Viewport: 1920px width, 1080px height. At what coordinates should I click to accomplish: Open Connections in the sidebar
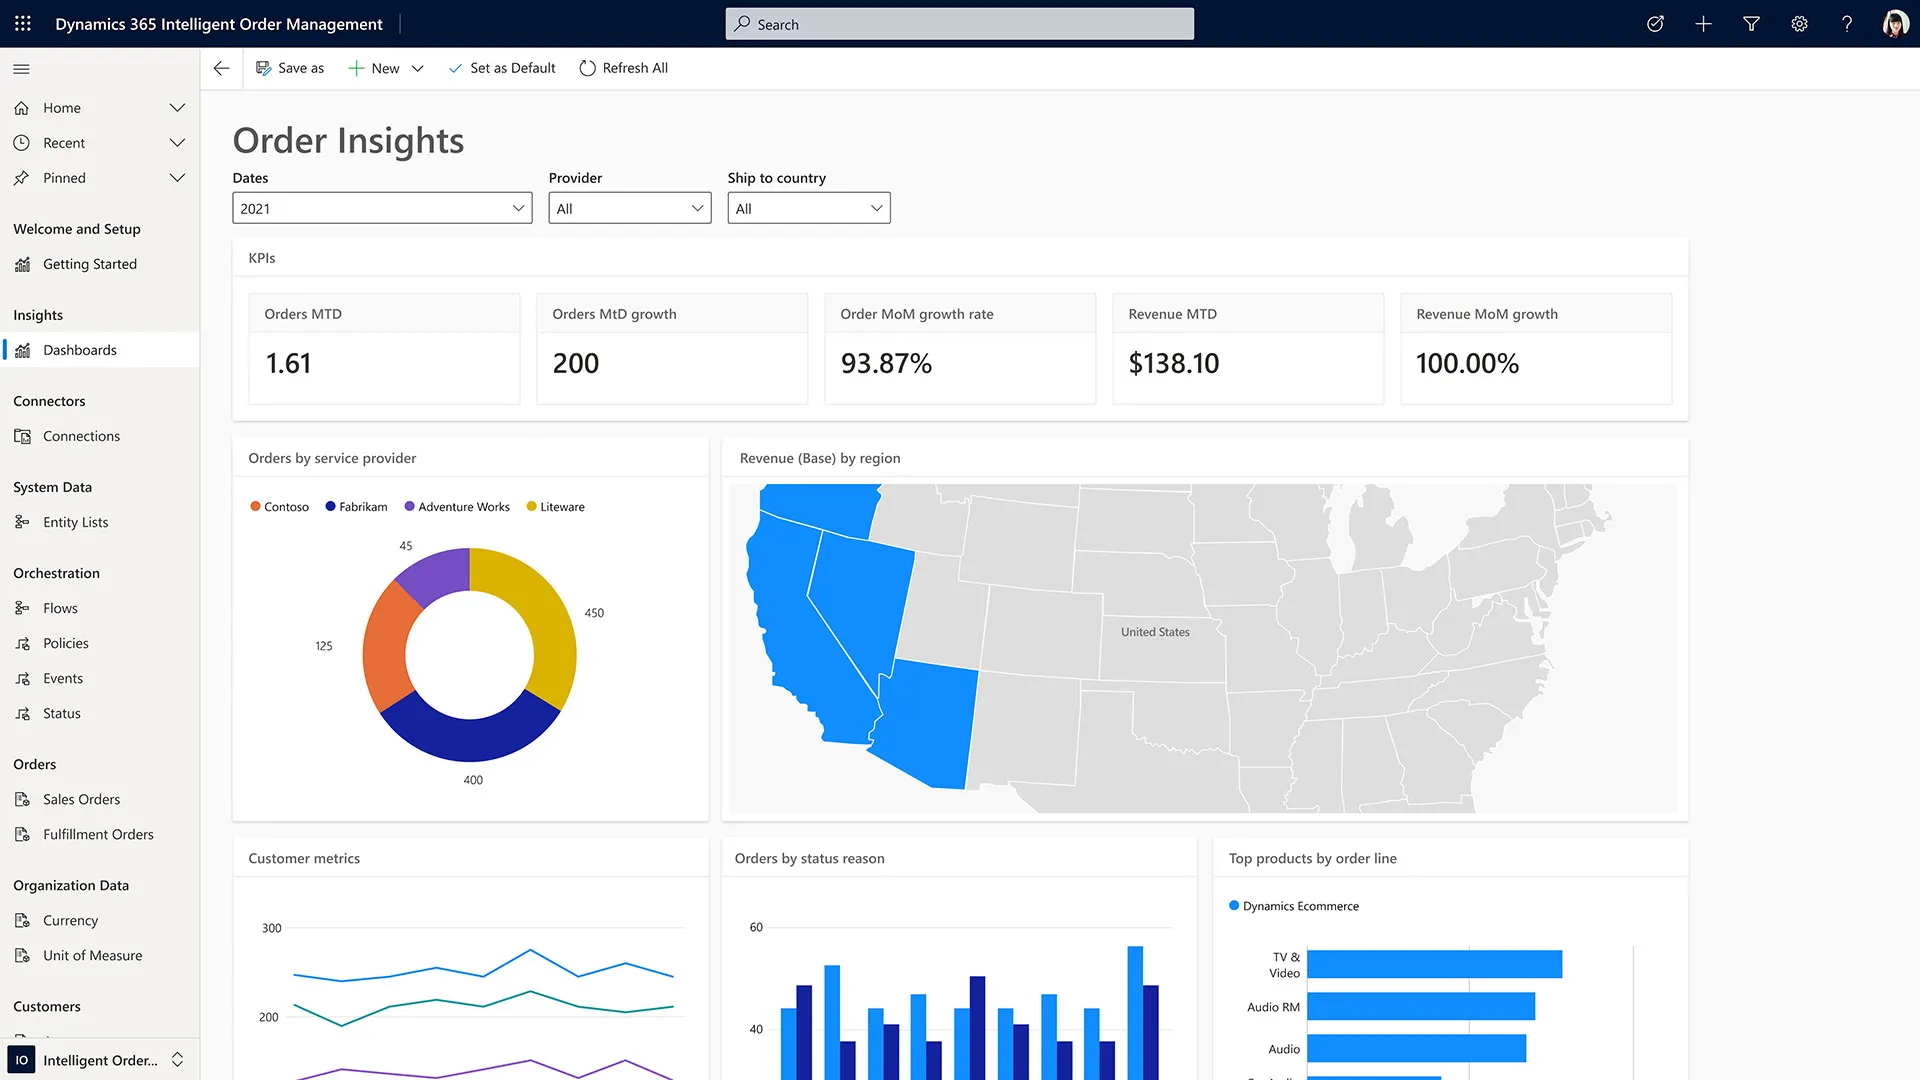pos(81,436)
